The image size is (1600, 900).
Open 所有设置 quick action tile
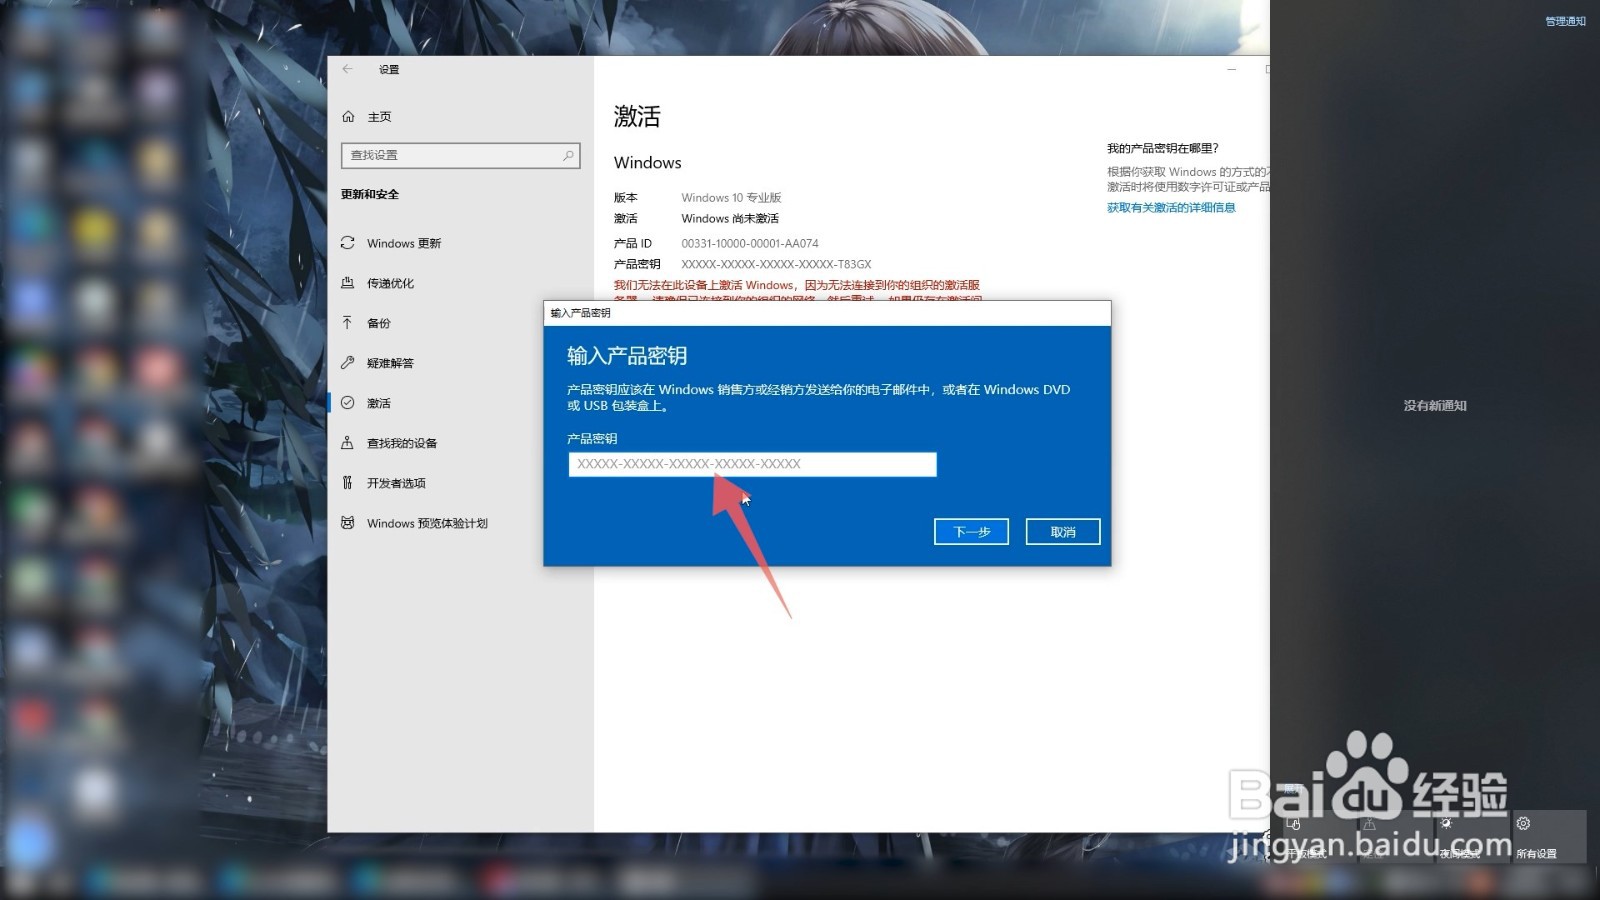click(x=1550, y=837)
